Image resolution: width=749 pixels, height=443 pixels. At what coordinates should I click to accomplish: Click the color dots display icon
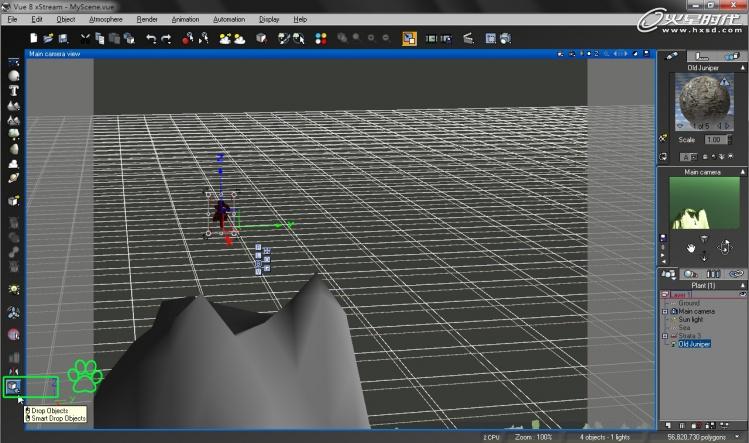(x=321, y=38)
